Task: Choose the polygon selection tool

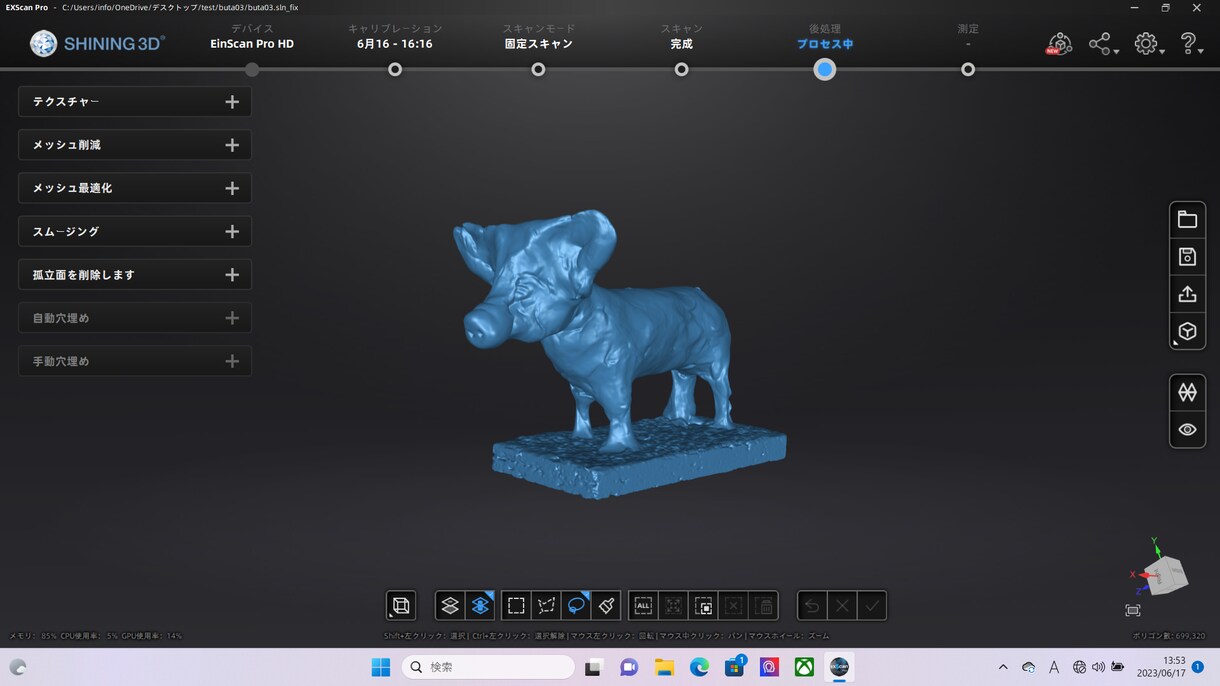Action: [546, 605]
